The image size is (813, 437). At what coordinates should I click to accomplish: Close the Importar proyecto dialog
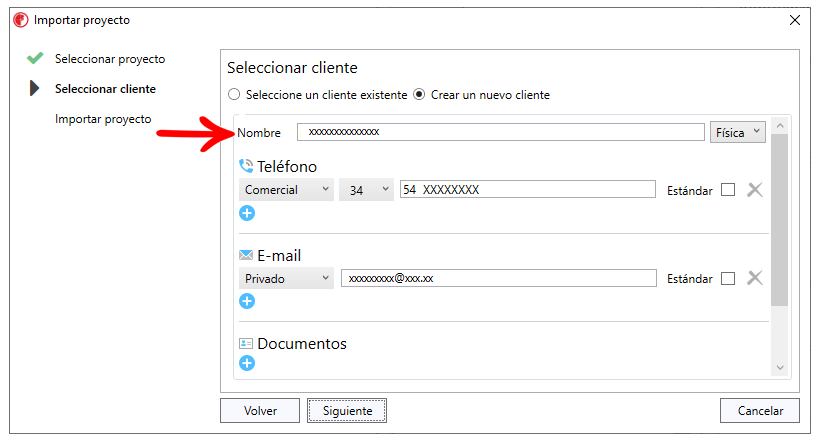[x=795, y=20]
